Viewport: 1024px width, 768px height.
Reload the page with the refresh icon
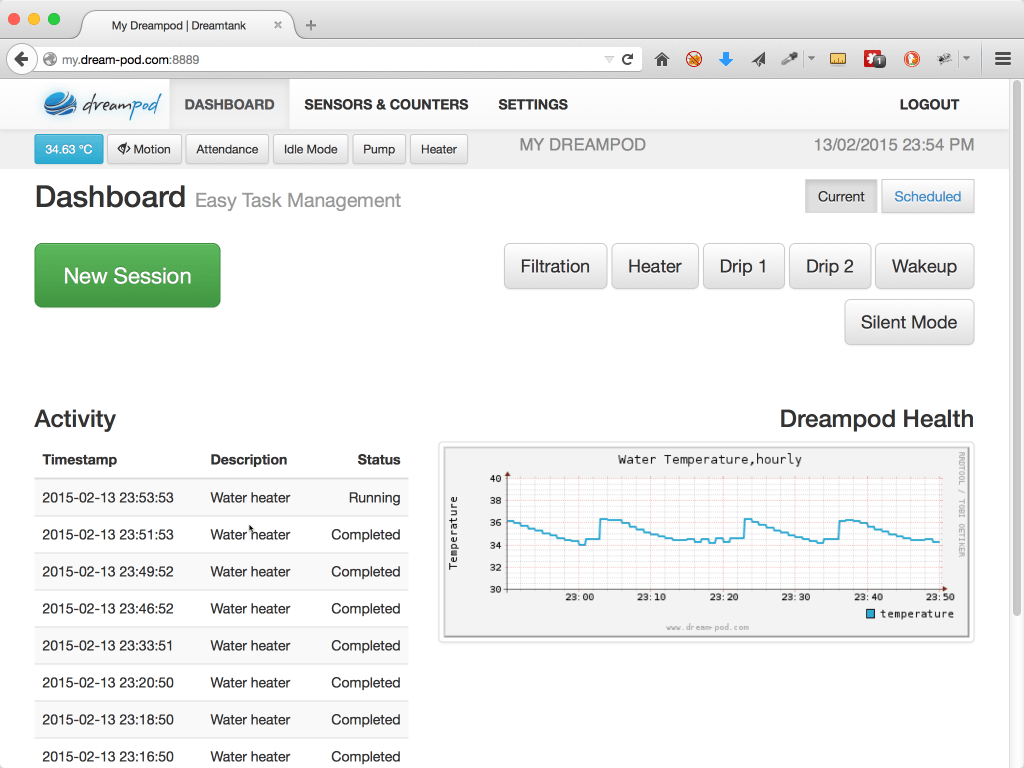pyautogui.click(x=628, y=59)
